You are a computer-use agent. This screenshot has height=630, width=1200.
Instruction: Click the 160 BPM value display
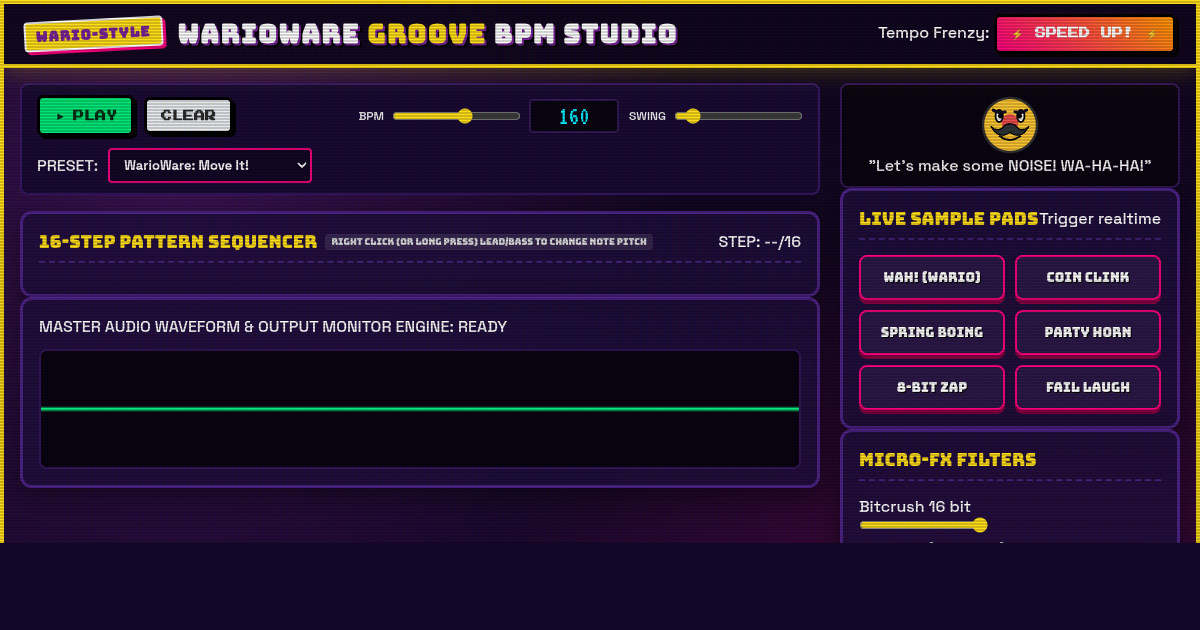574,116
